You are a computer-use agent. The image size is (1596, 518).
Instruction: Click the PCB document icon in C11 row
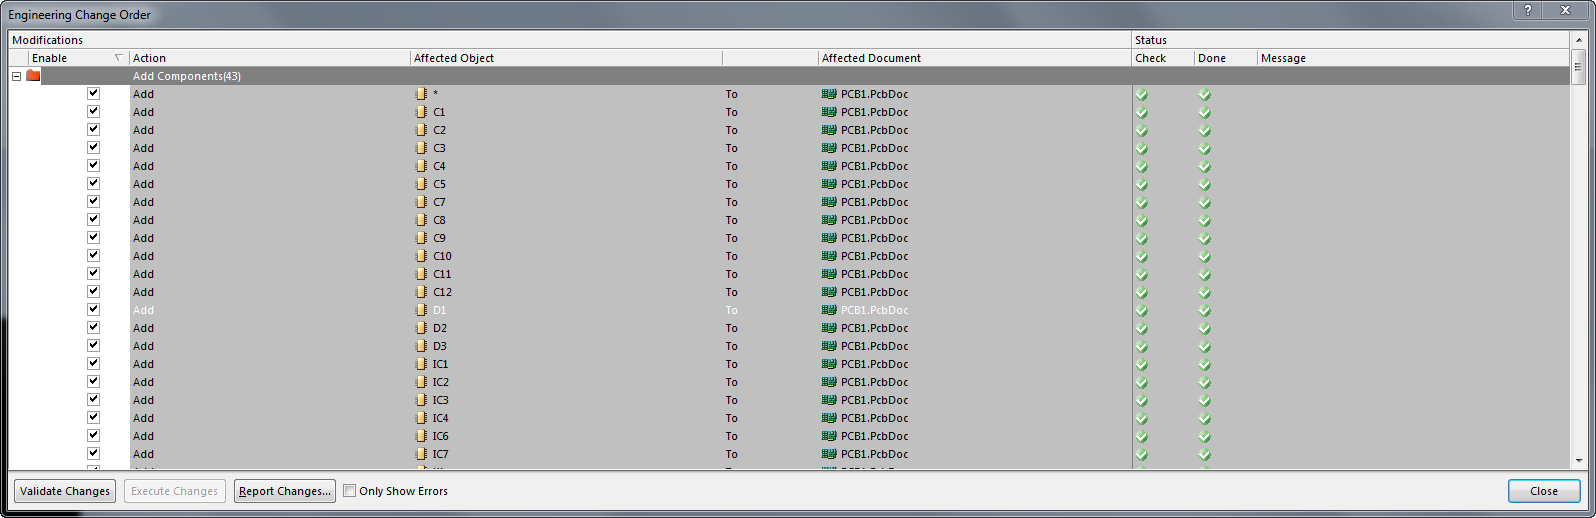pyautogui.click(x=829, y=274)
